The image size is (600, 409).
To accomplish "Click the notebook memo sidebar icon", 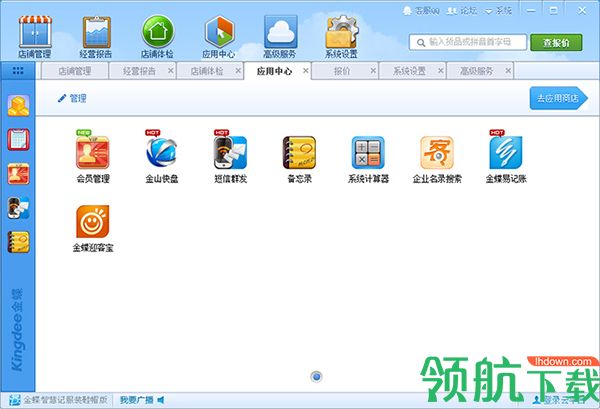I will pos(18,242).
